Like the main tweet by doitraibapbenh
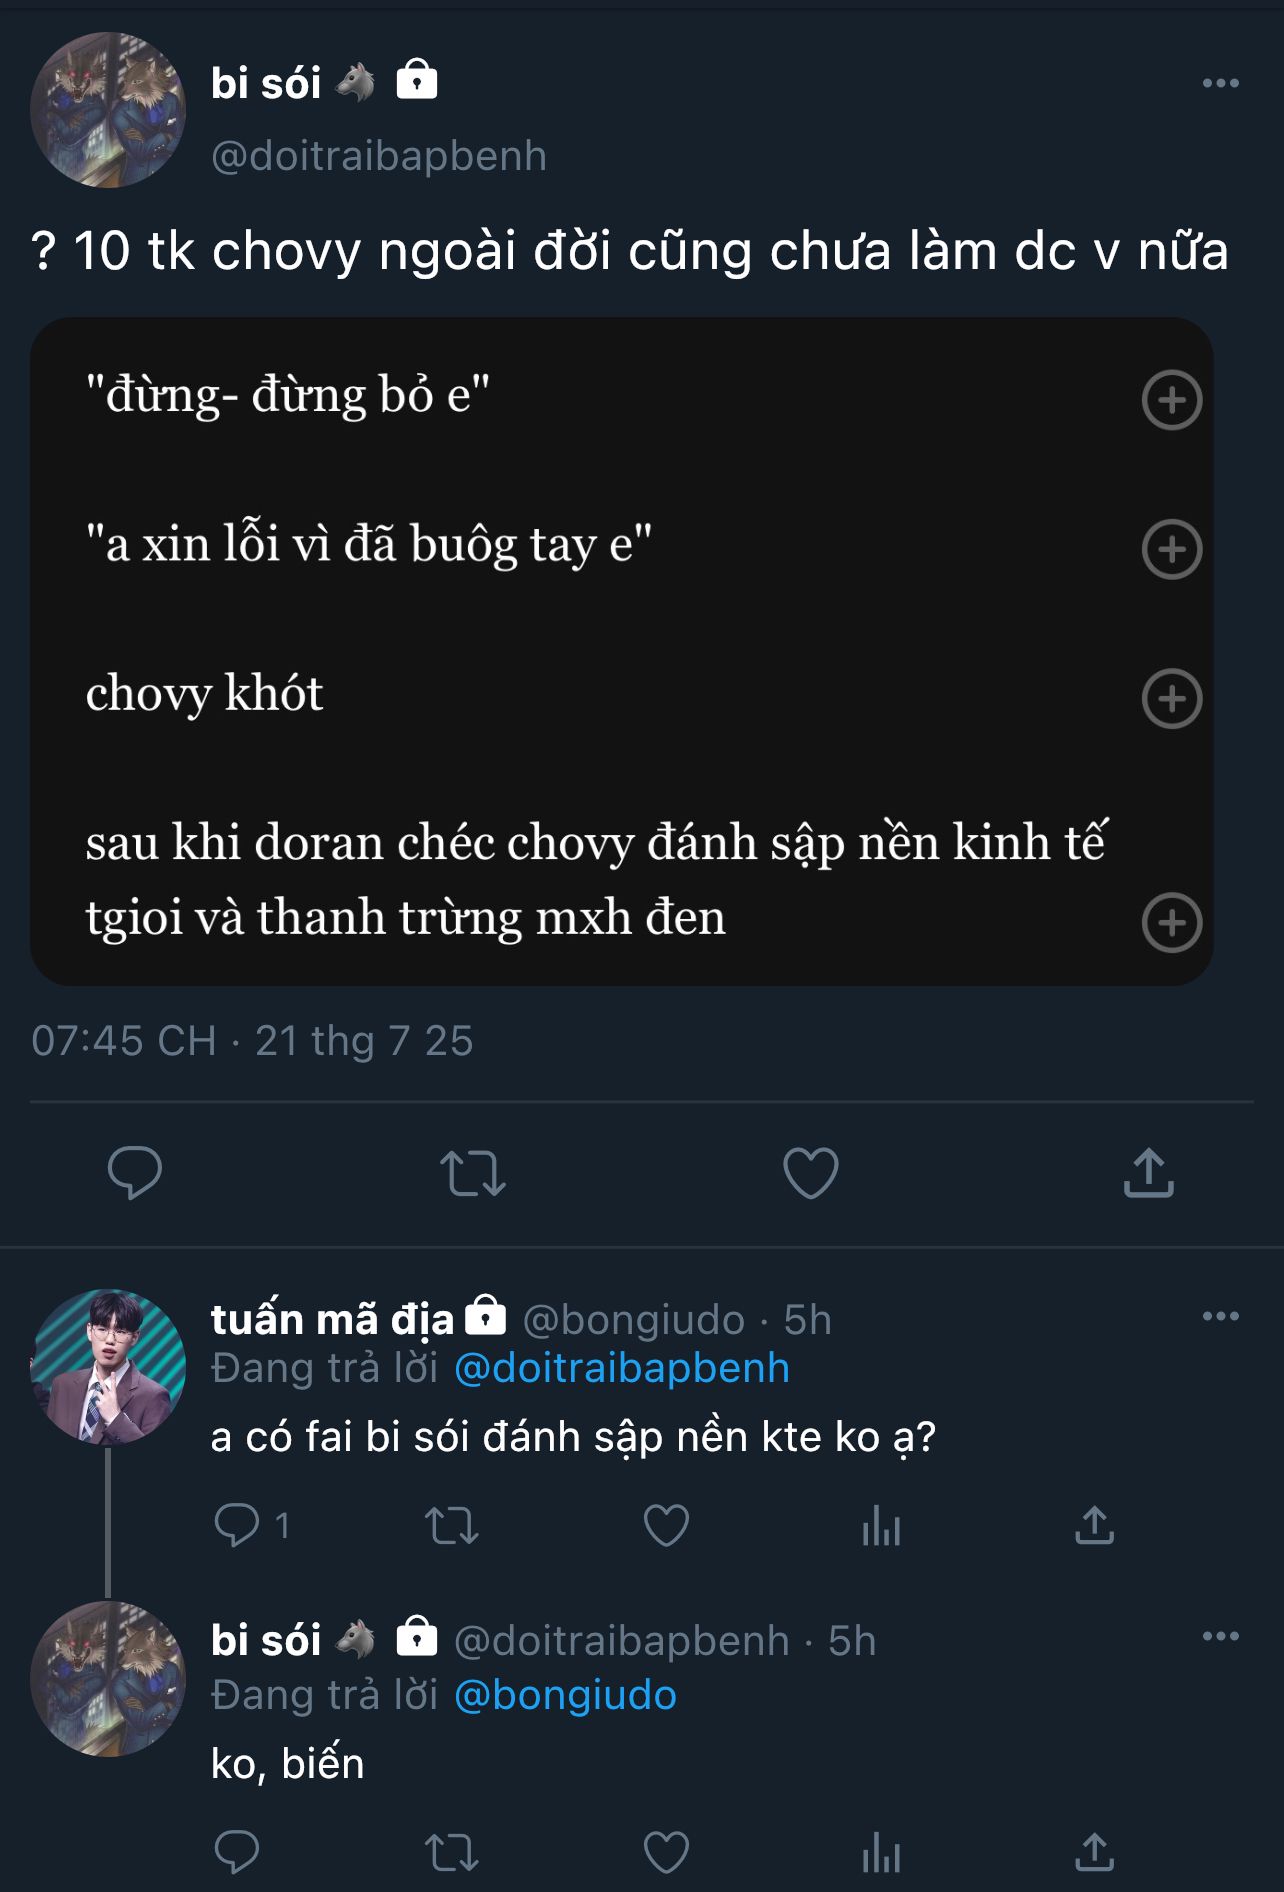Image resolution: width=1284 pixels, height=1892 pixels. 810,1172
